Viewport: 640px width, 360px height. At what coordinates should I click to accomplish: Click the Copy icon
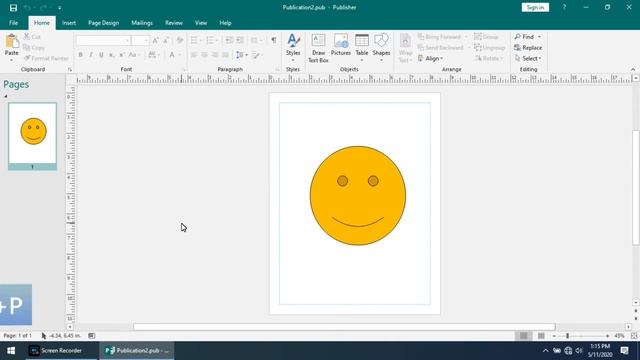pyautogui.click(x=27, y=48)
